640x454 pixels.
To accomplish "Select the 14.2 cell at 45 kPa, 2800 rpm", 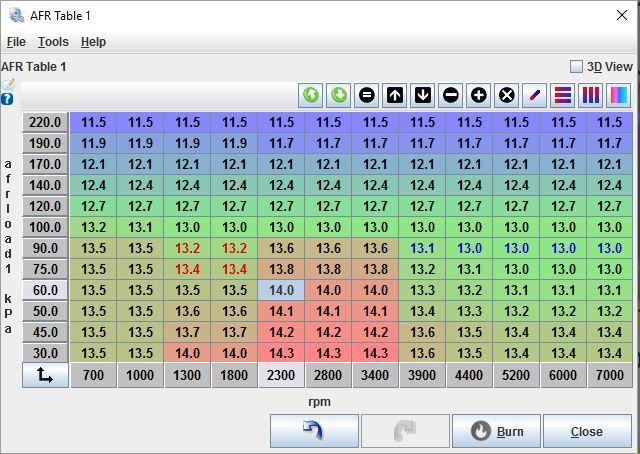I will [328, 332].
